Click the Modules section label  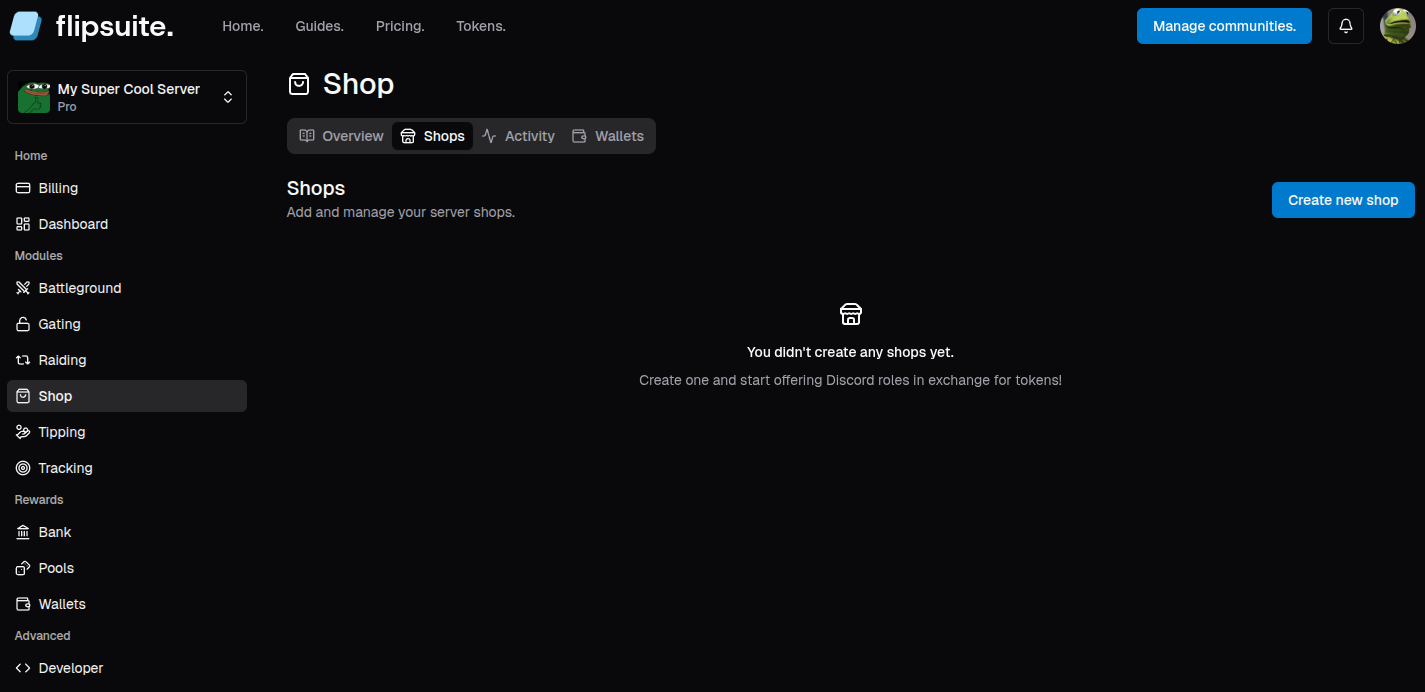39,256
